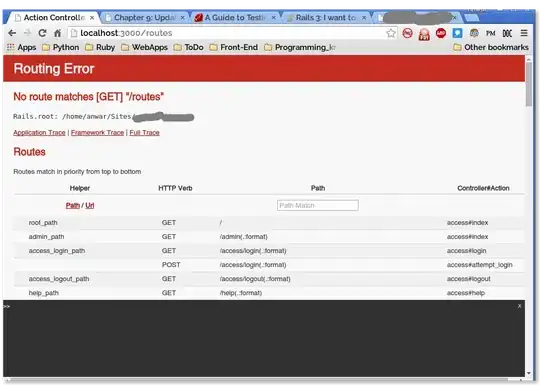This screenshot has width=540, height=392.
Task: Click the HTTP Verb column header
Action: [175, 188]
